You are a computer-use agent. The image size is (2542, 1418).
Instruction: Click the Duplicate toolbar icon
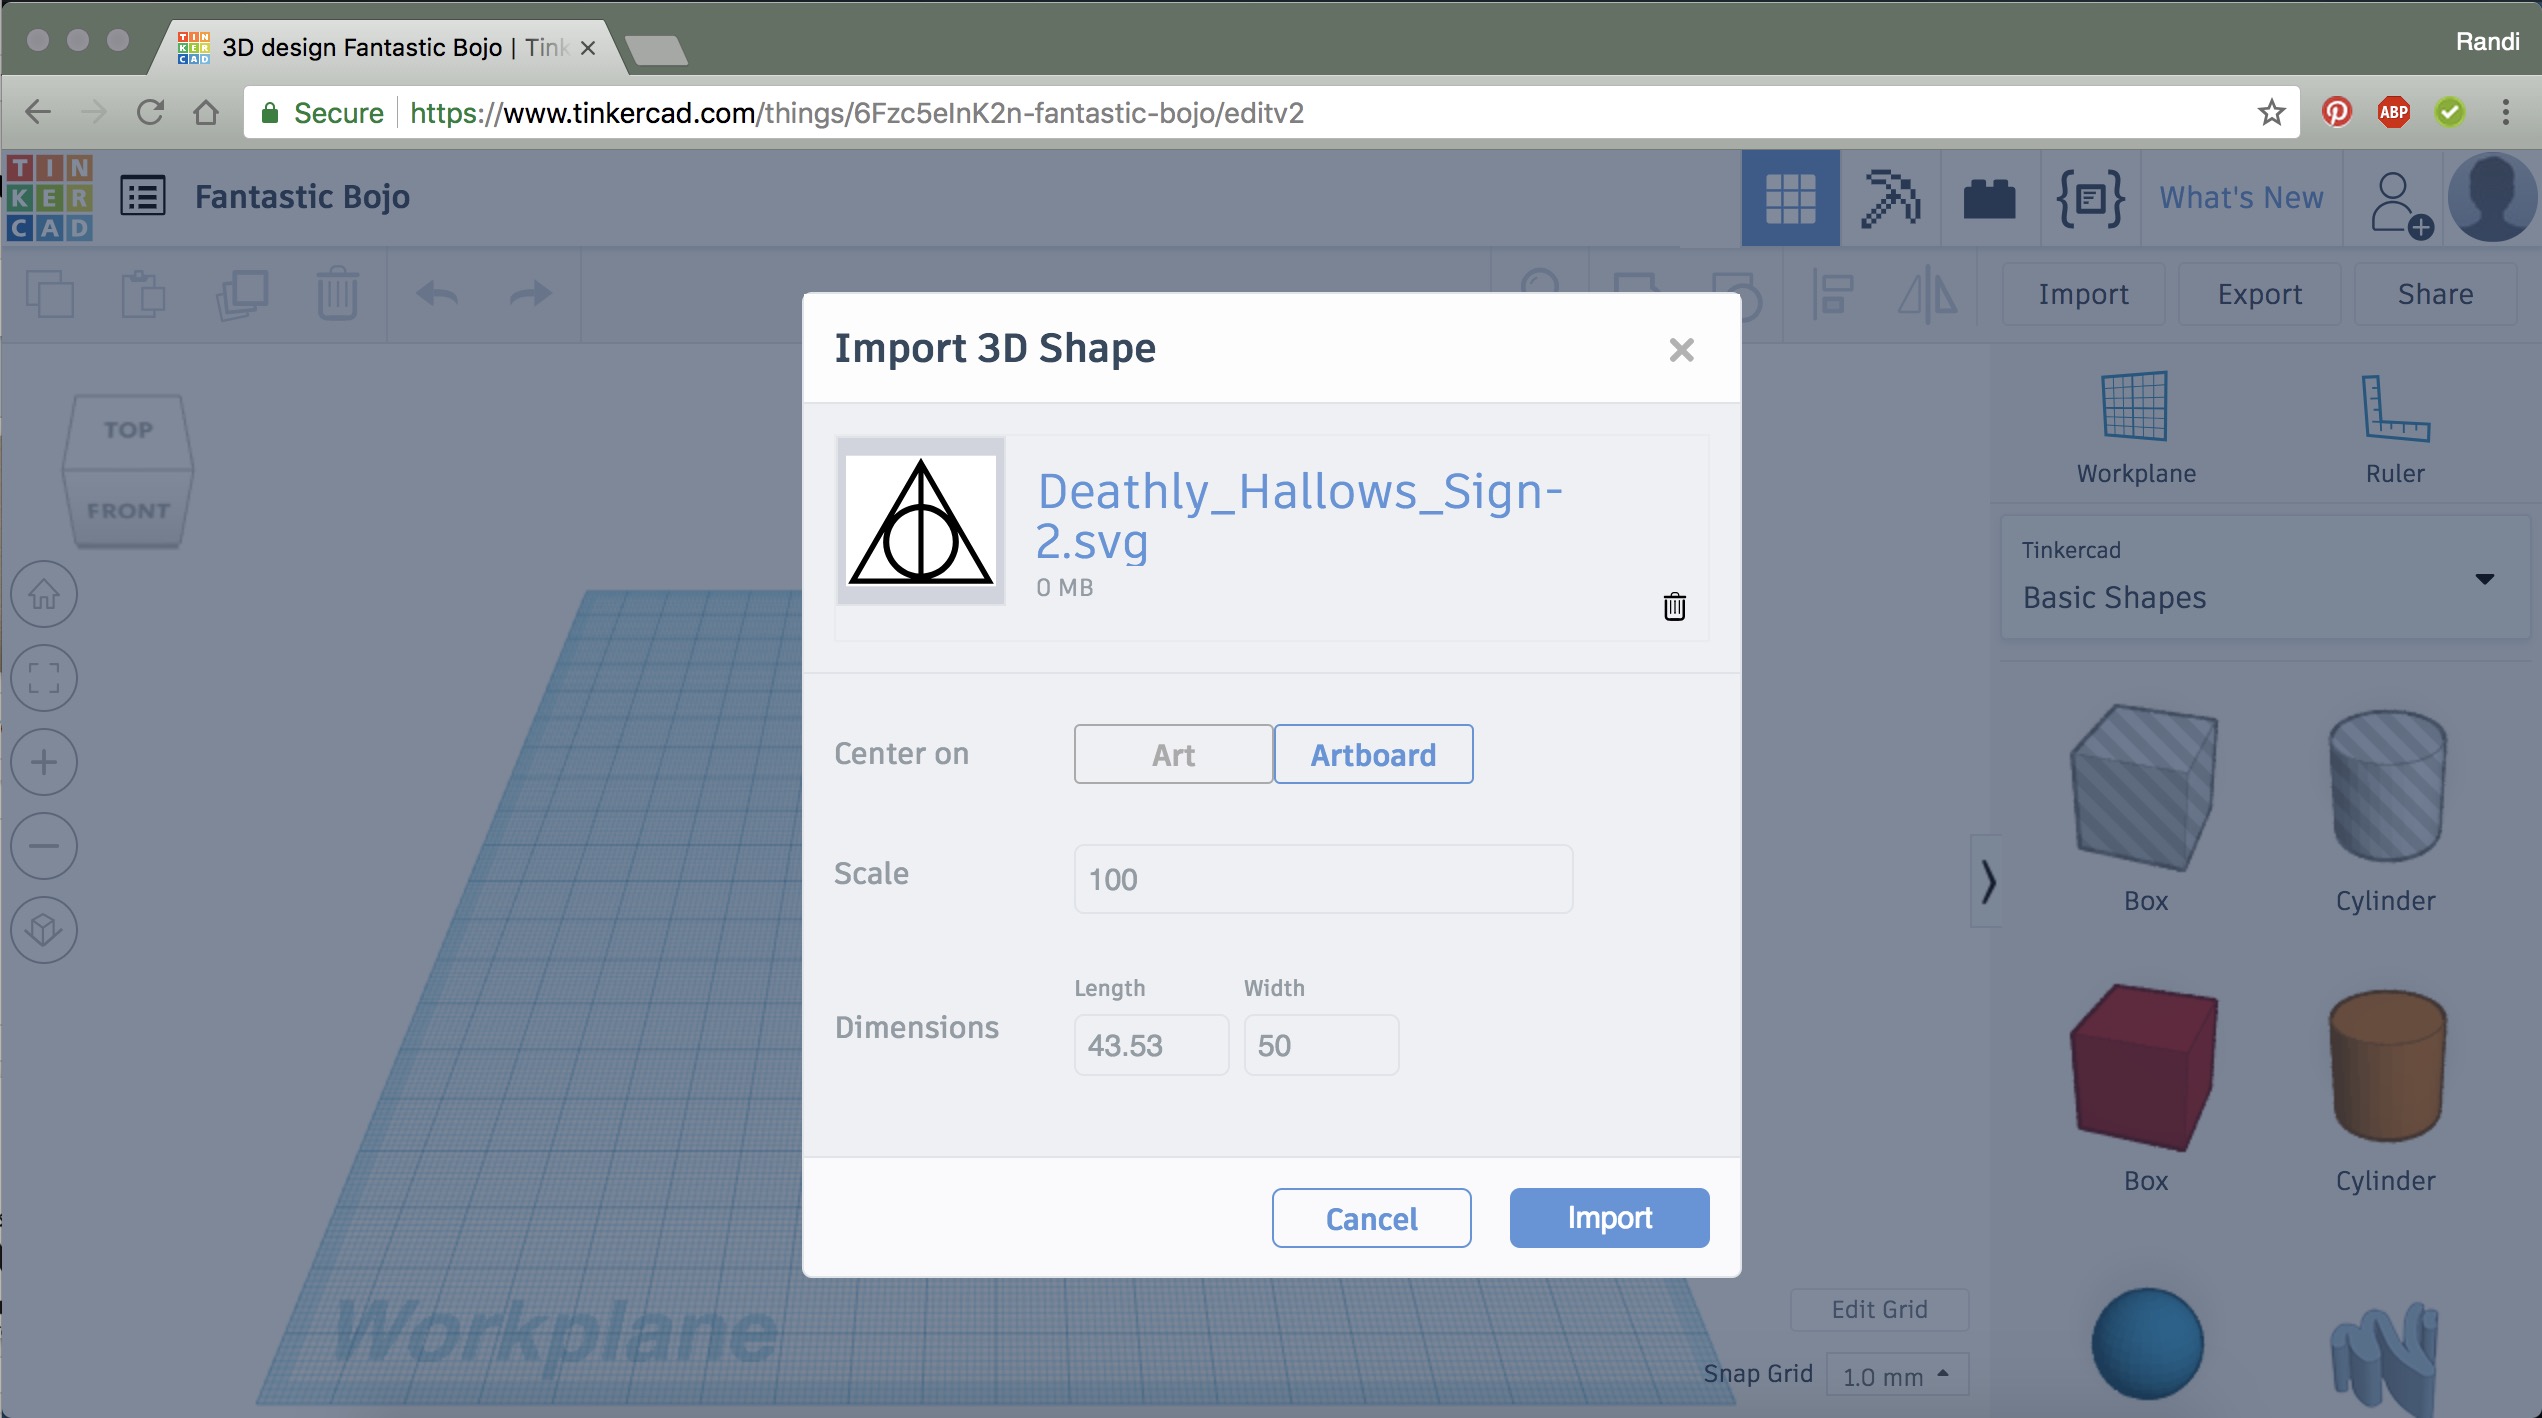pos(242,294)
